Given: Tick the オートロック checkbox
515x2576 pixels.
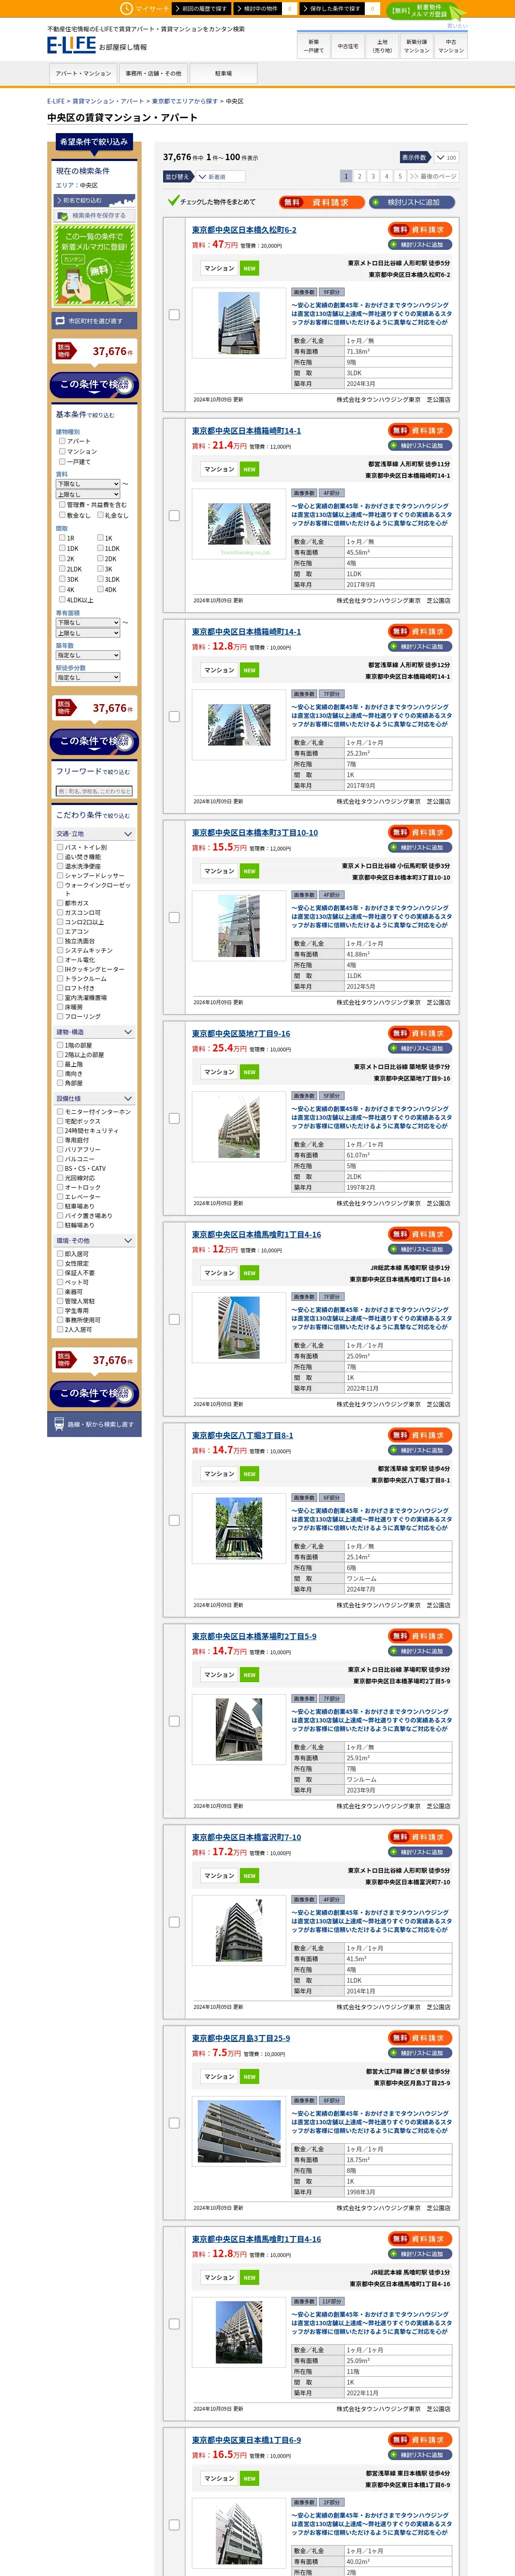Looking at the screenshot, I should click(60, 1187).
